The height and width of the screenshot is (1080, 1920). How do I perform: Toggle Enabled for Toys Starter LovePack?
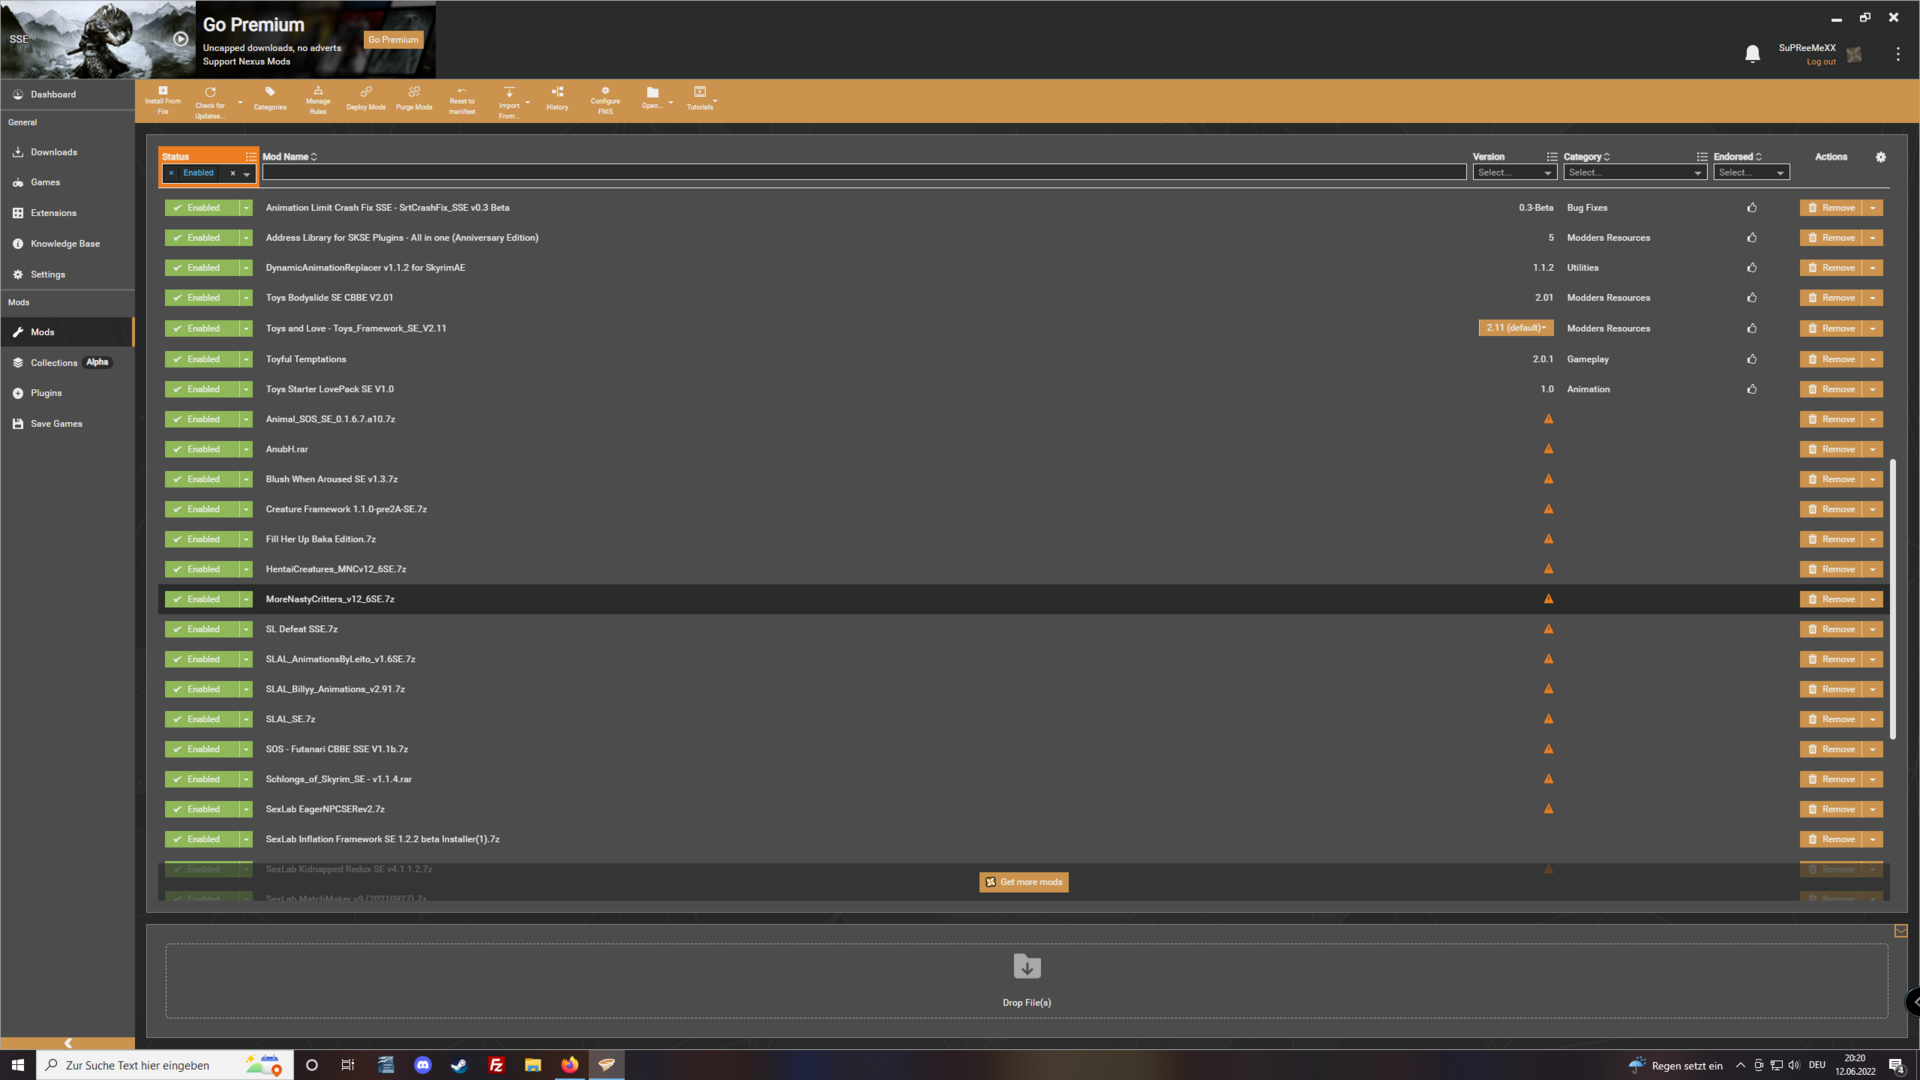(x=202, y=389)
